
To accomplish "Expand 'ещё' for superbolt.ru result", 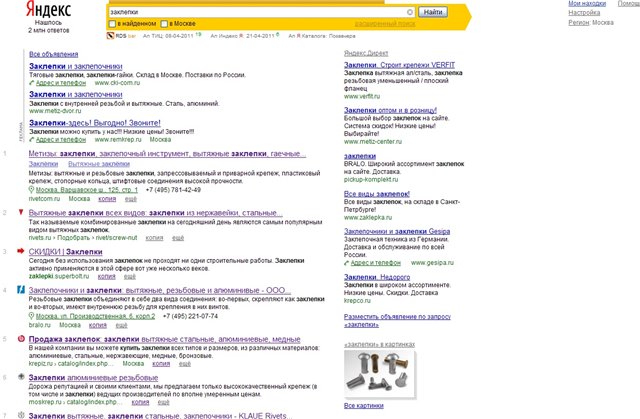I will click(x=130, y=277).
